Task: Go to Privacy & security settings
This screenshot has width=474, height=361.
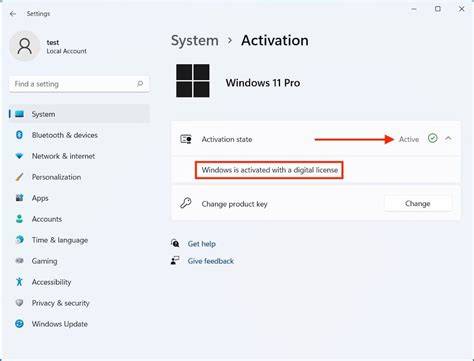Action: (61, 303)
